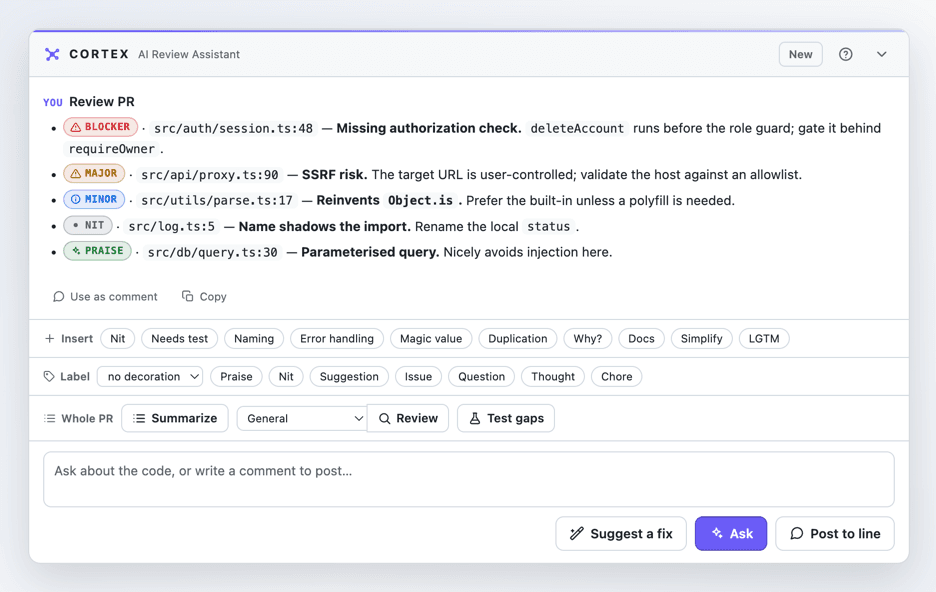Insert Simplify snippet
The height and width of the screenshot is (592, 936).
[701, 338]
